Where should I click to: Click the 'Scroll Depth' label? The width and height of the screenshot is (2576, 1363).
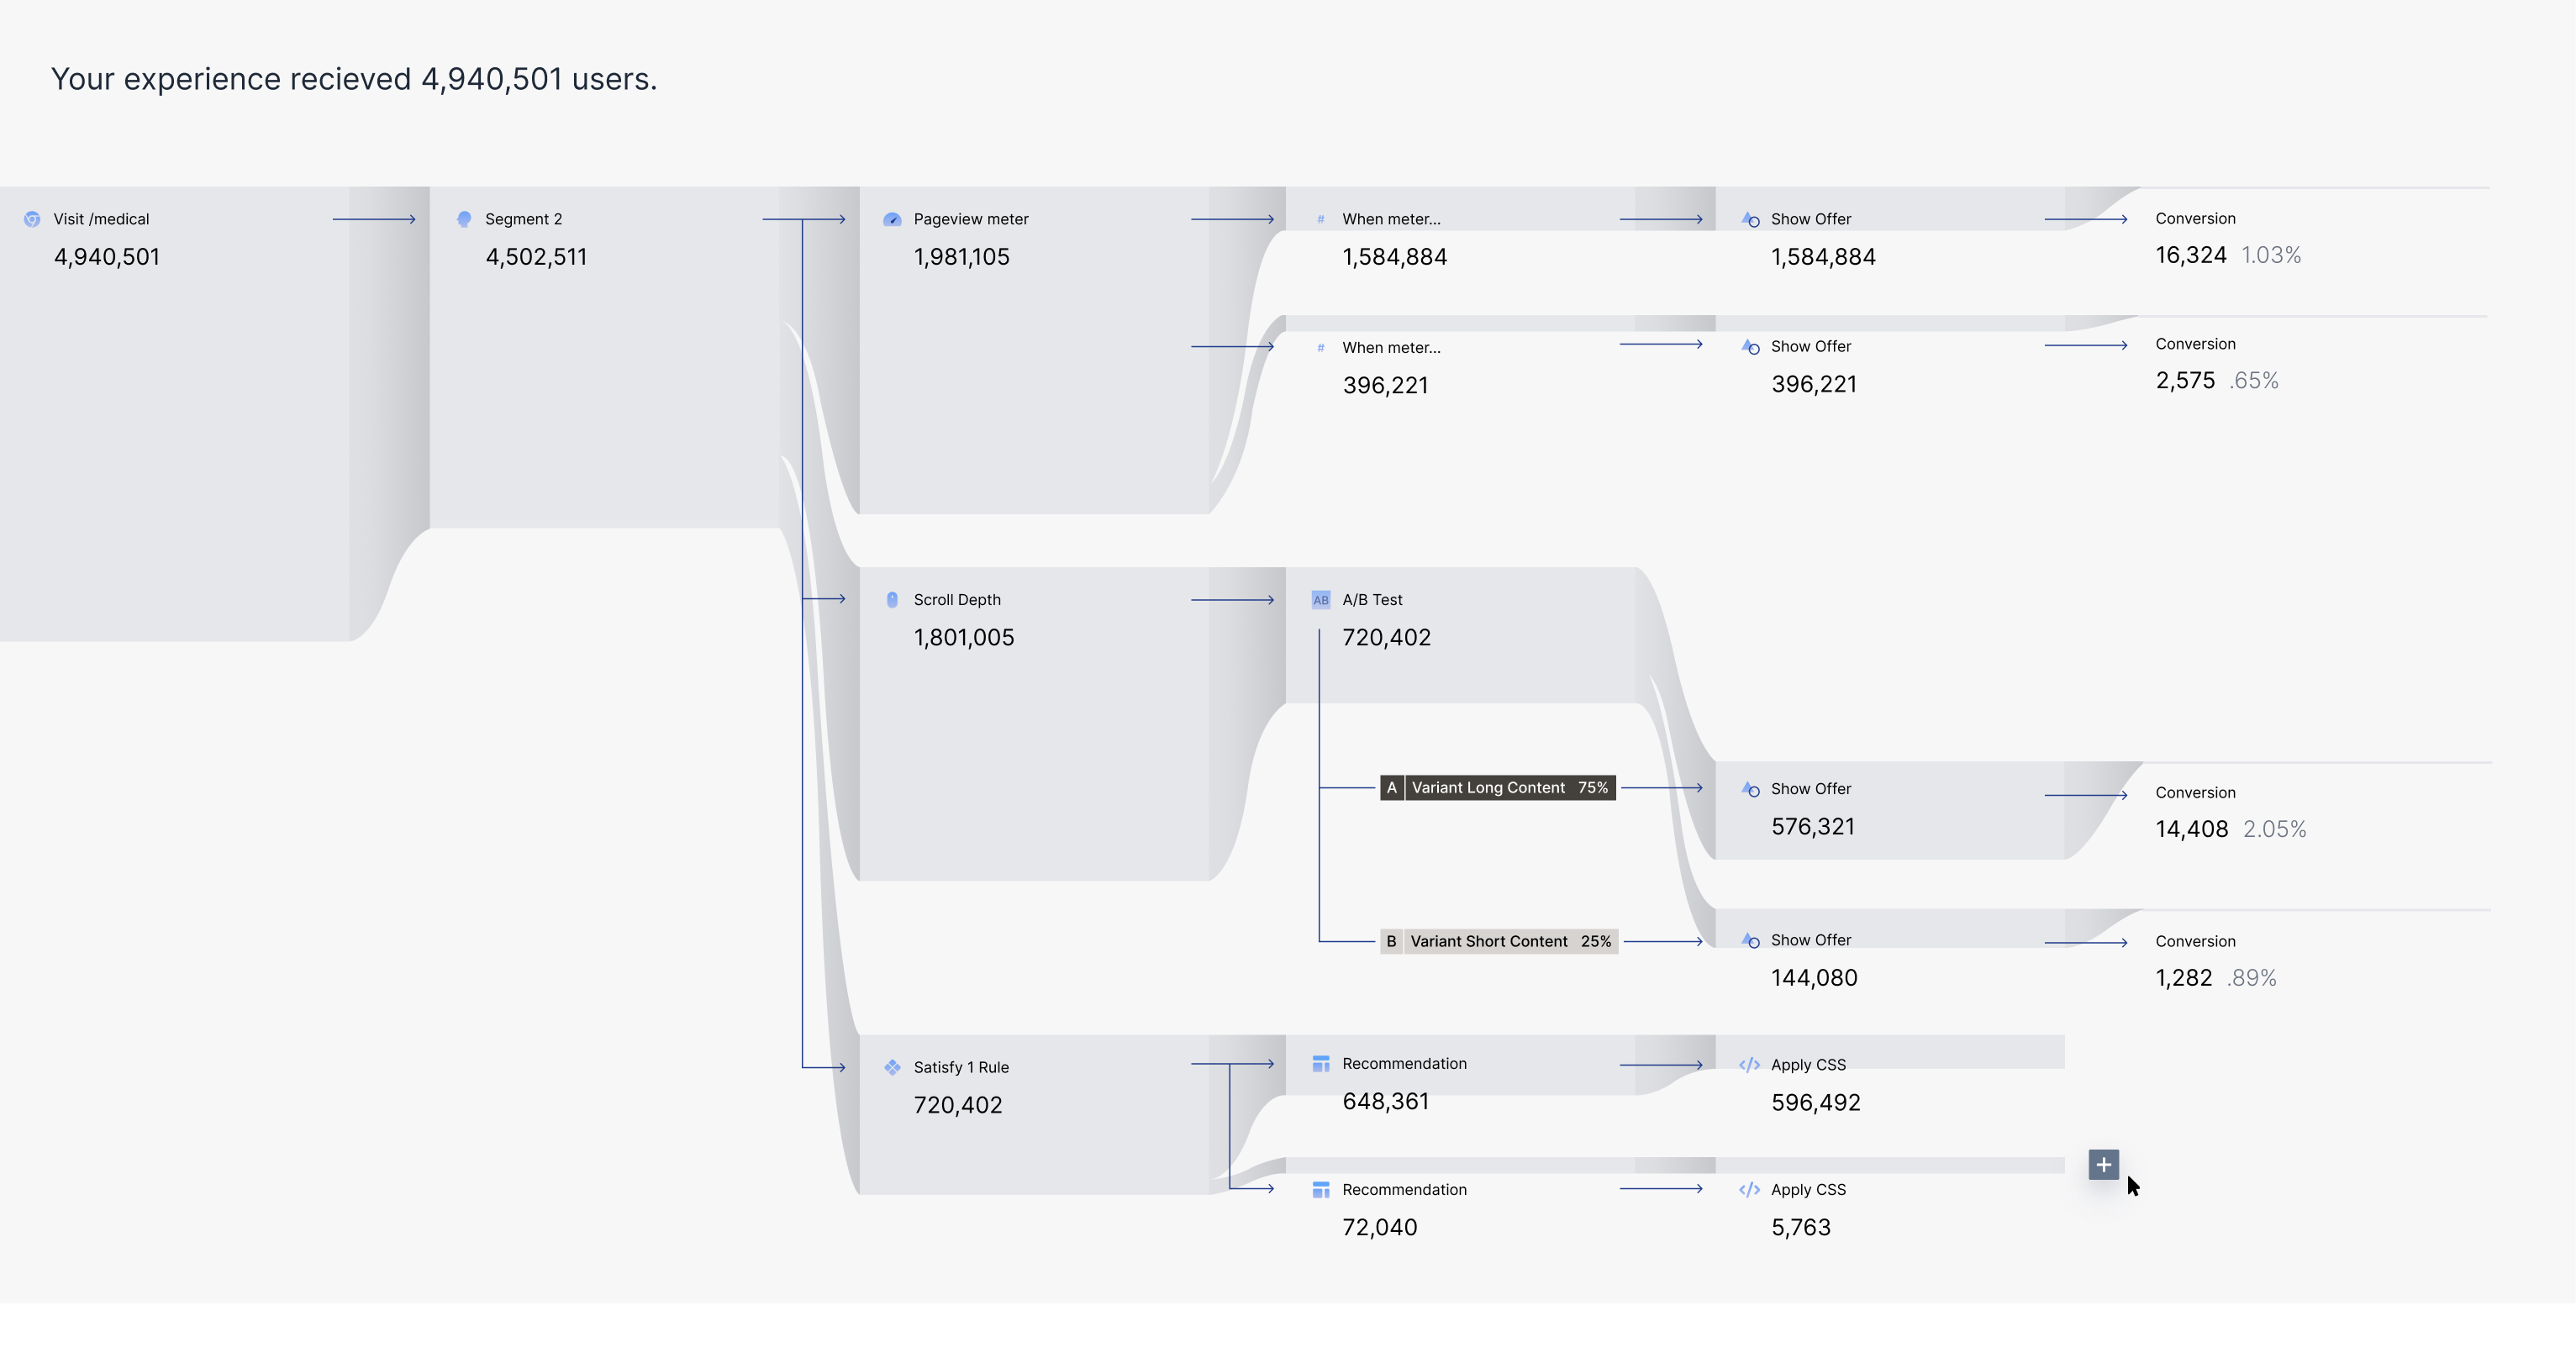click(x=956, y=600)
